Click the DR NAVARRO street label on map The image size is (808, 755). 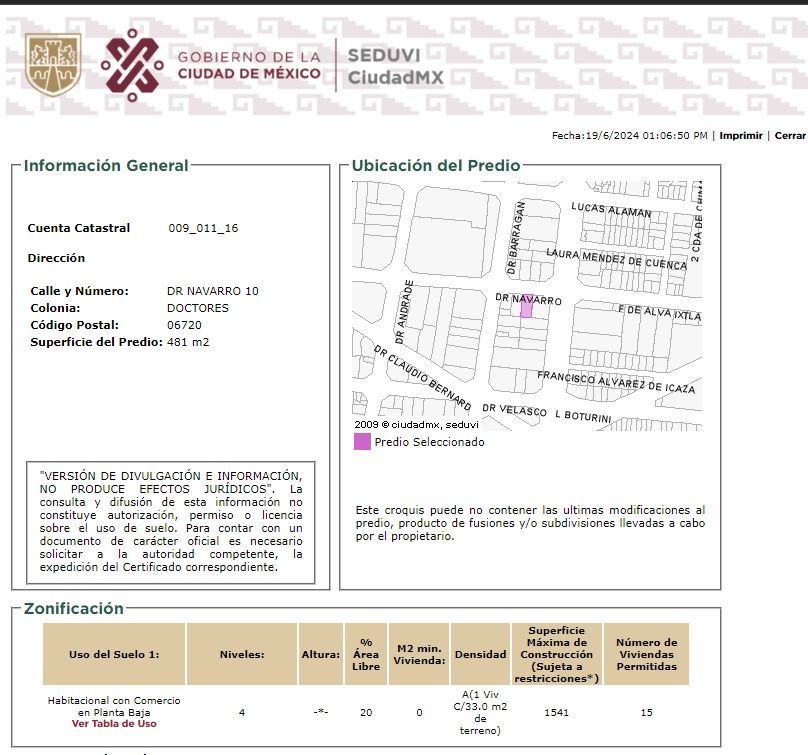[x=528, y=299]
